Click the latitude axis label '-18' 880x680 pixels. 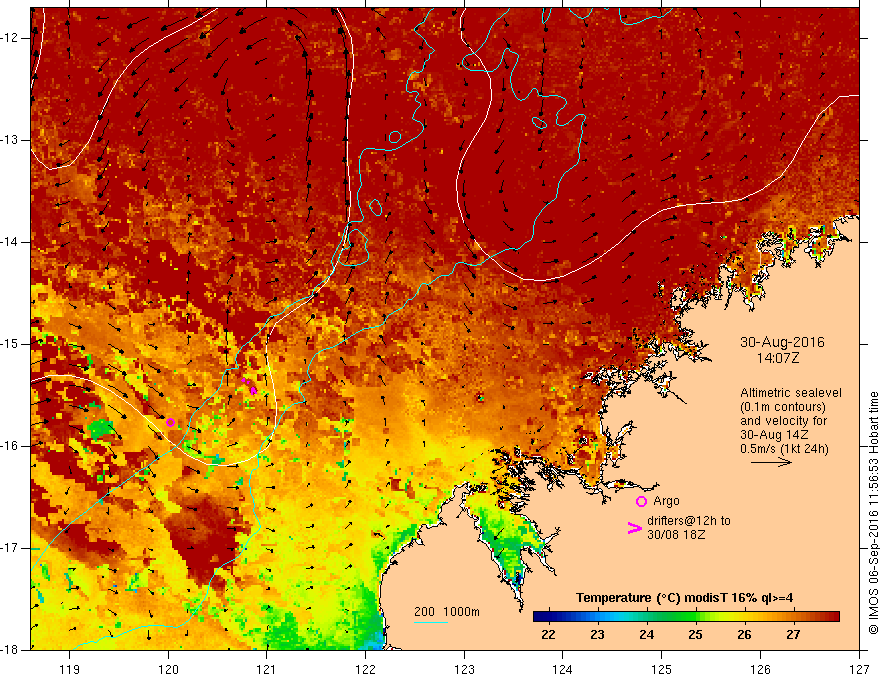[x=10, y=650]
